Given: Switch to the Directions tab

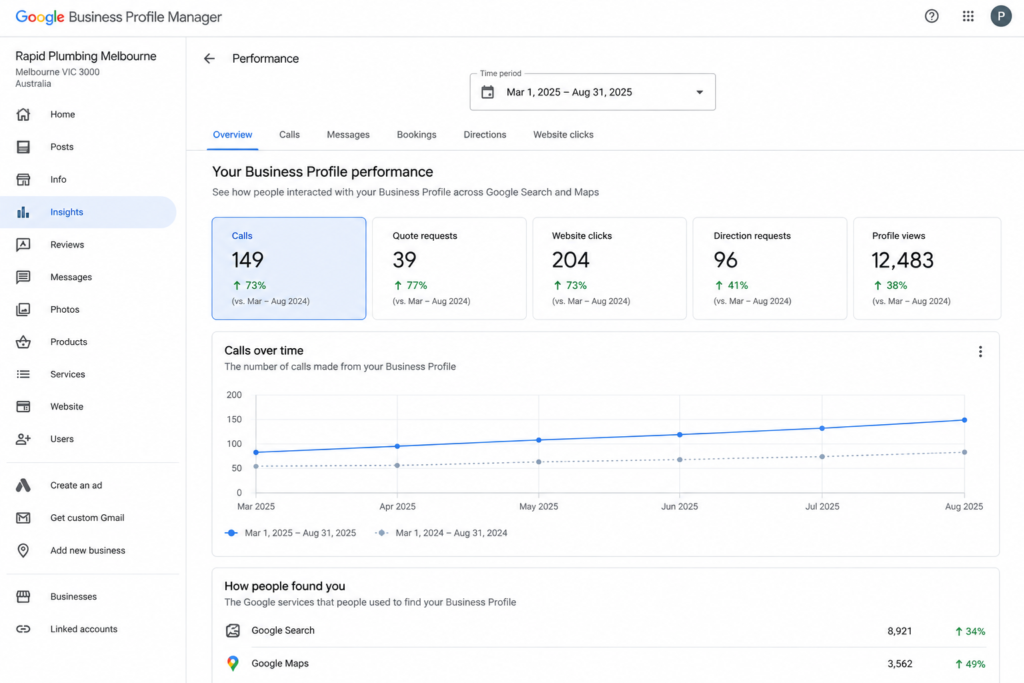Looking at the screenshot, I should coord(485,135).
